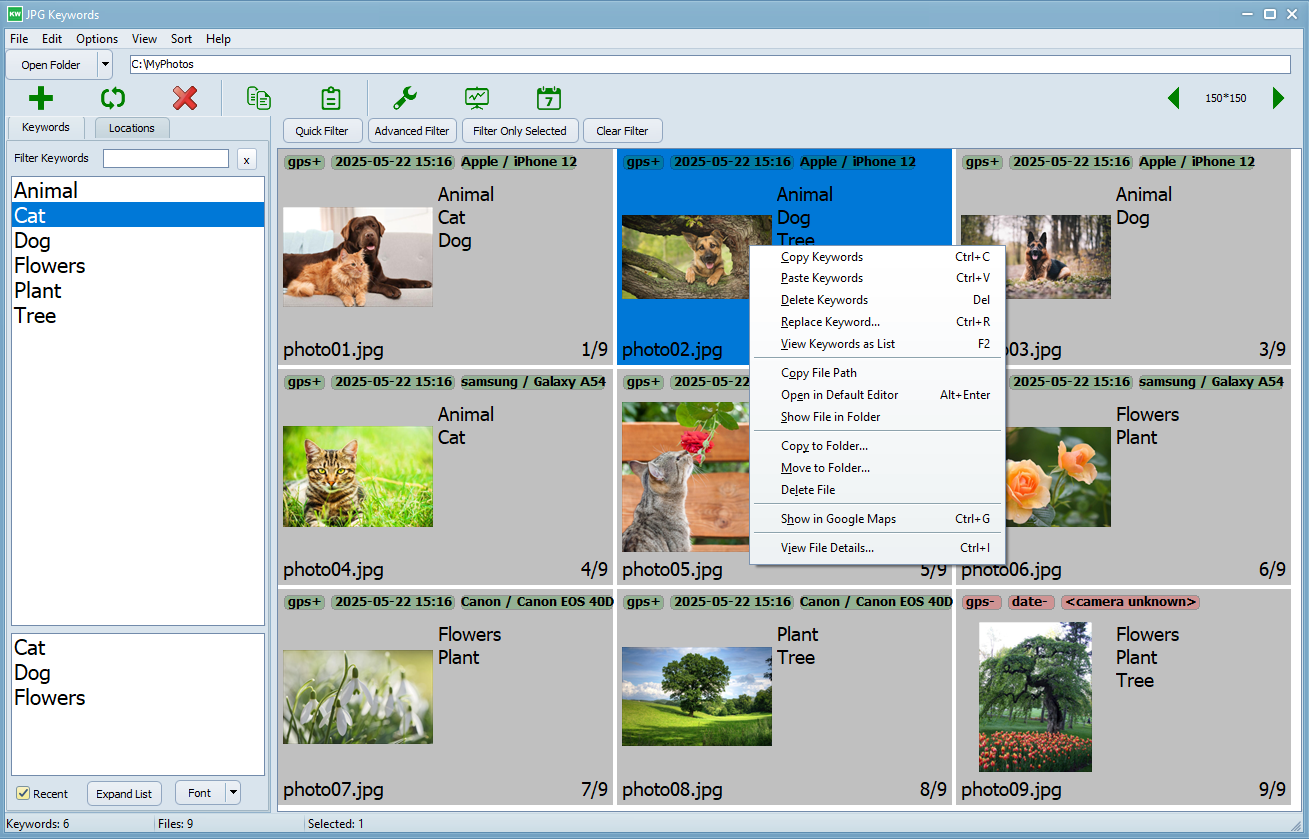Click the Font button
The height and width of the screenshot is (839, 1309).
tap(200, 793)
